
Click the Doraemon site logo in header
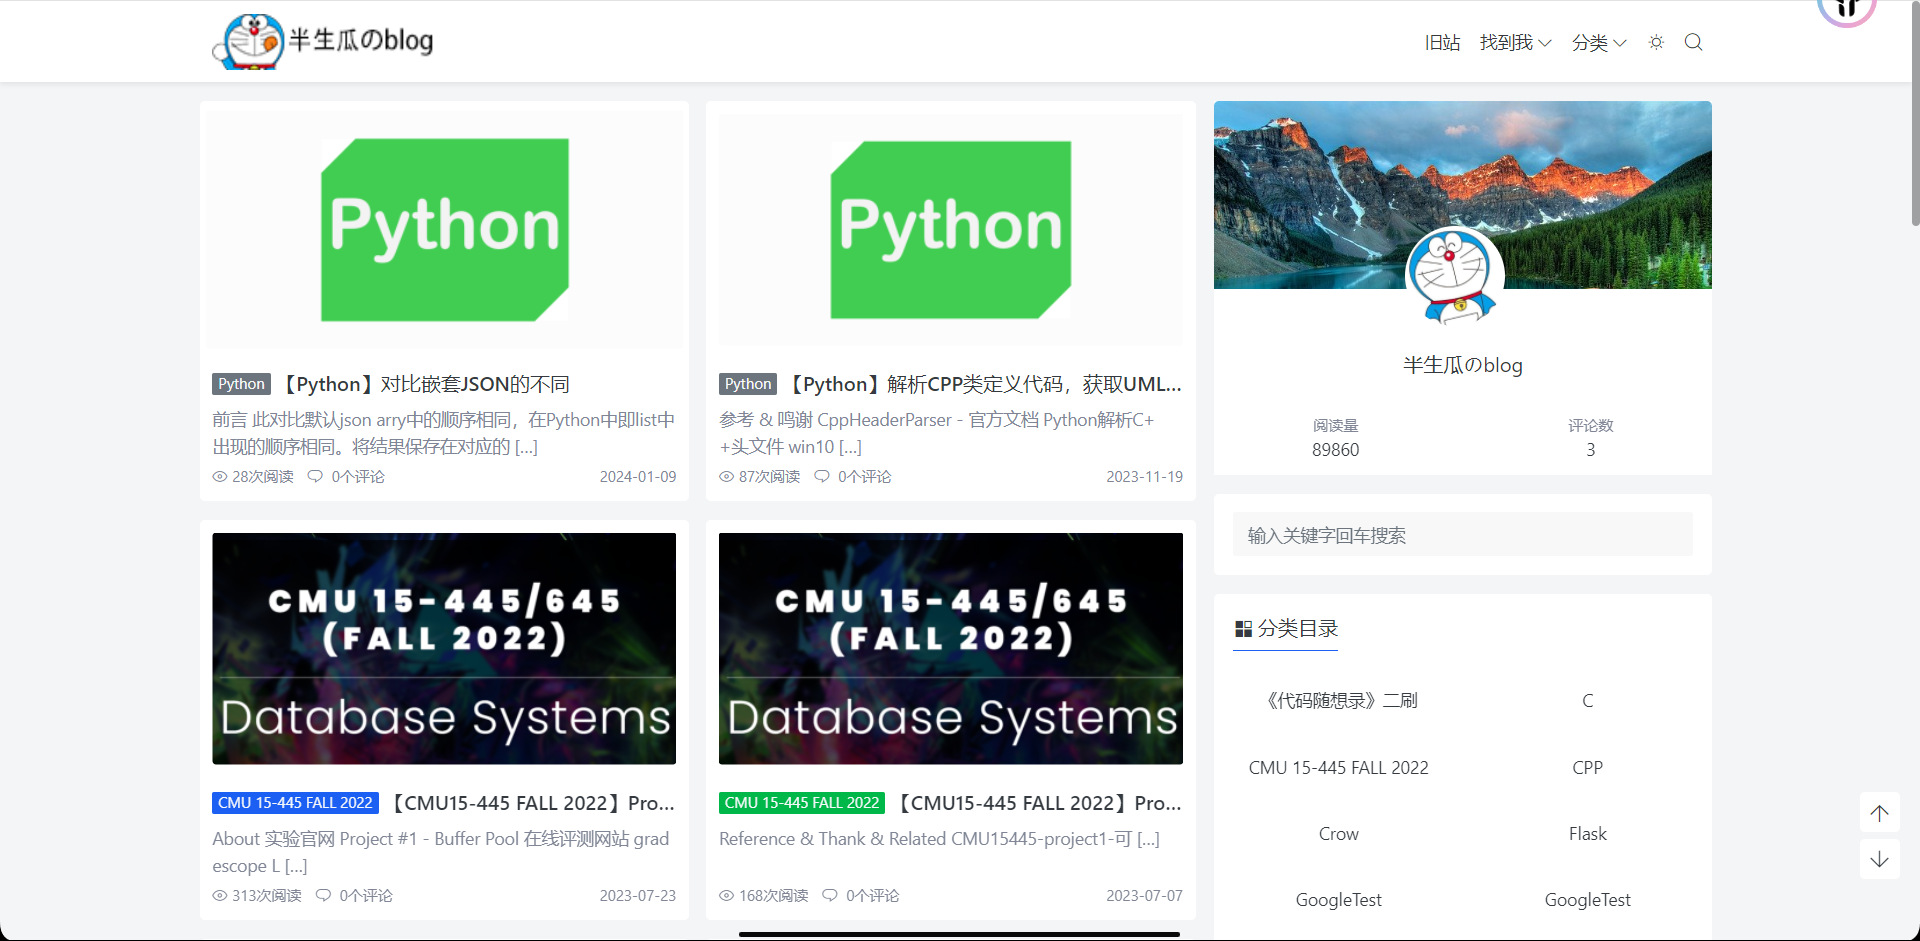click(323, 41)
